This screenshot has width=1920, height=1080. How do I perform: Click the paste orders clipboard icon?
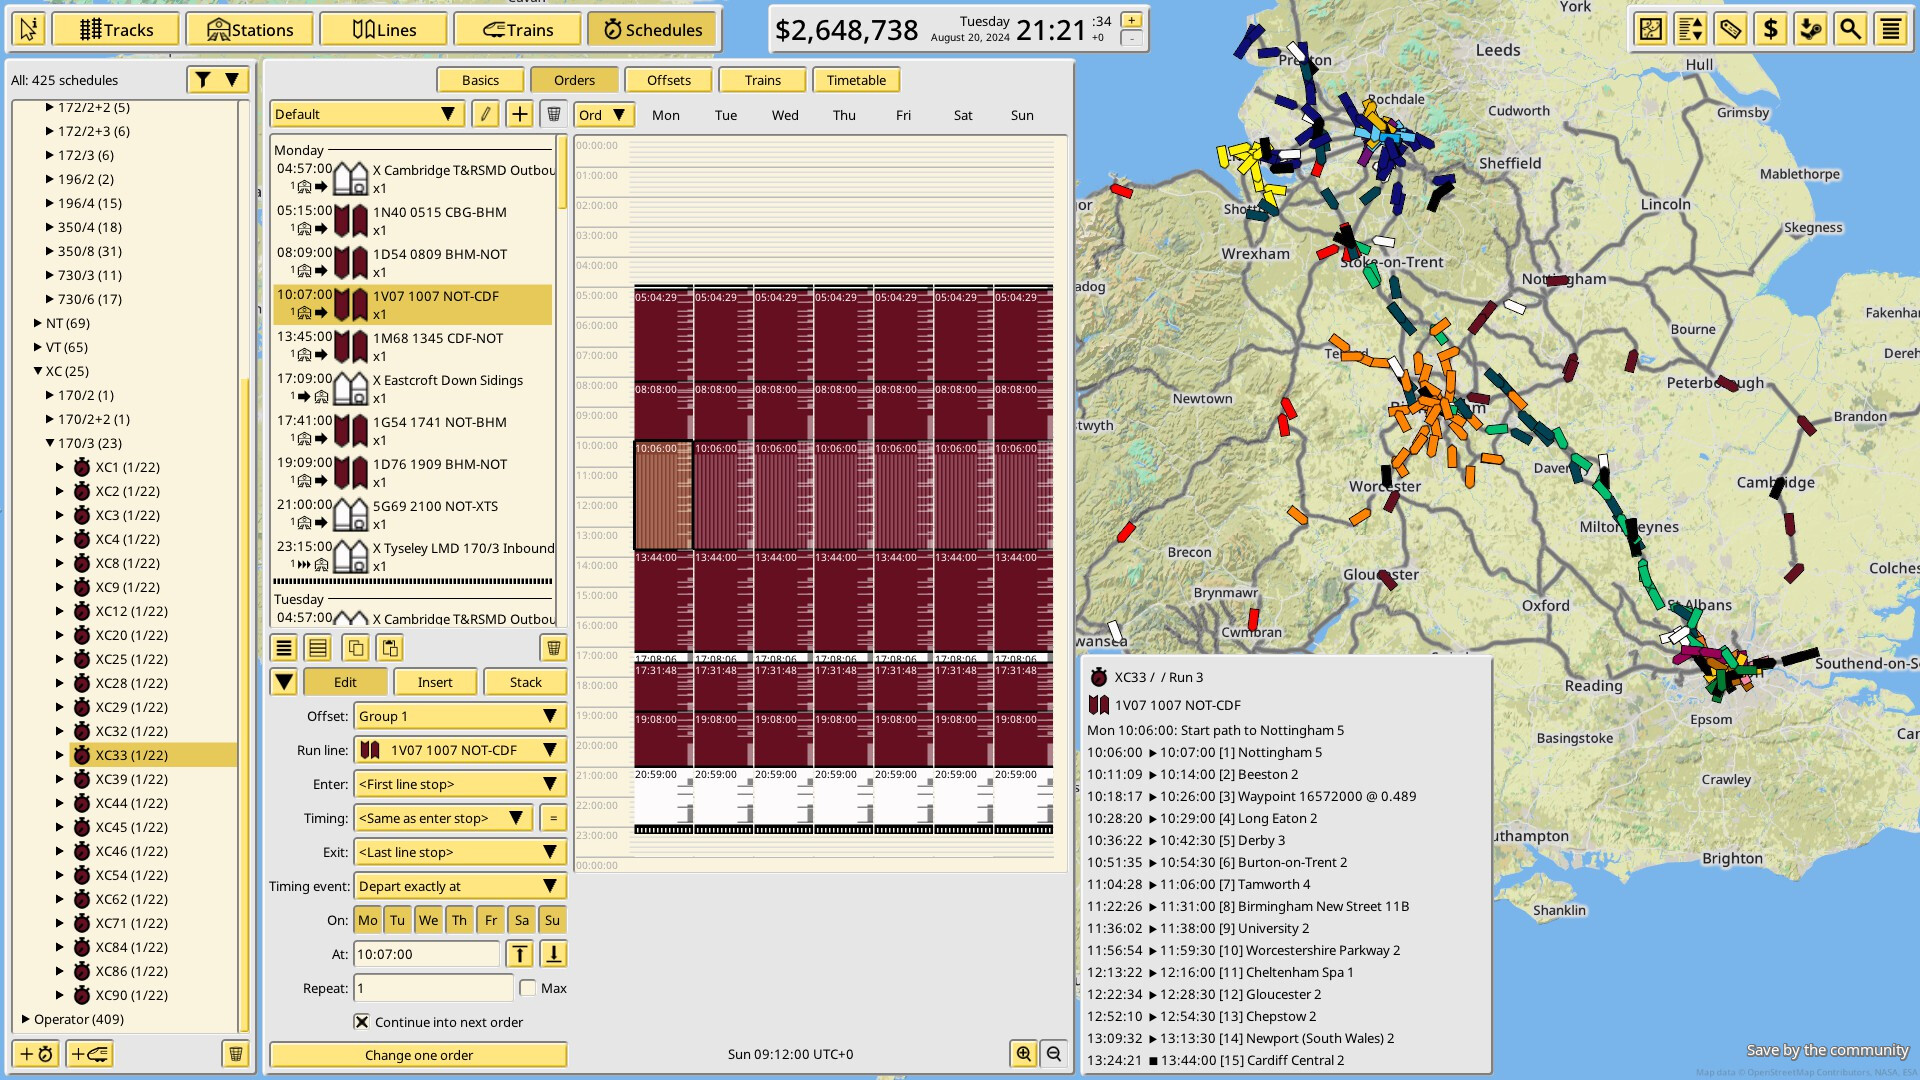(x=389, y=648)
